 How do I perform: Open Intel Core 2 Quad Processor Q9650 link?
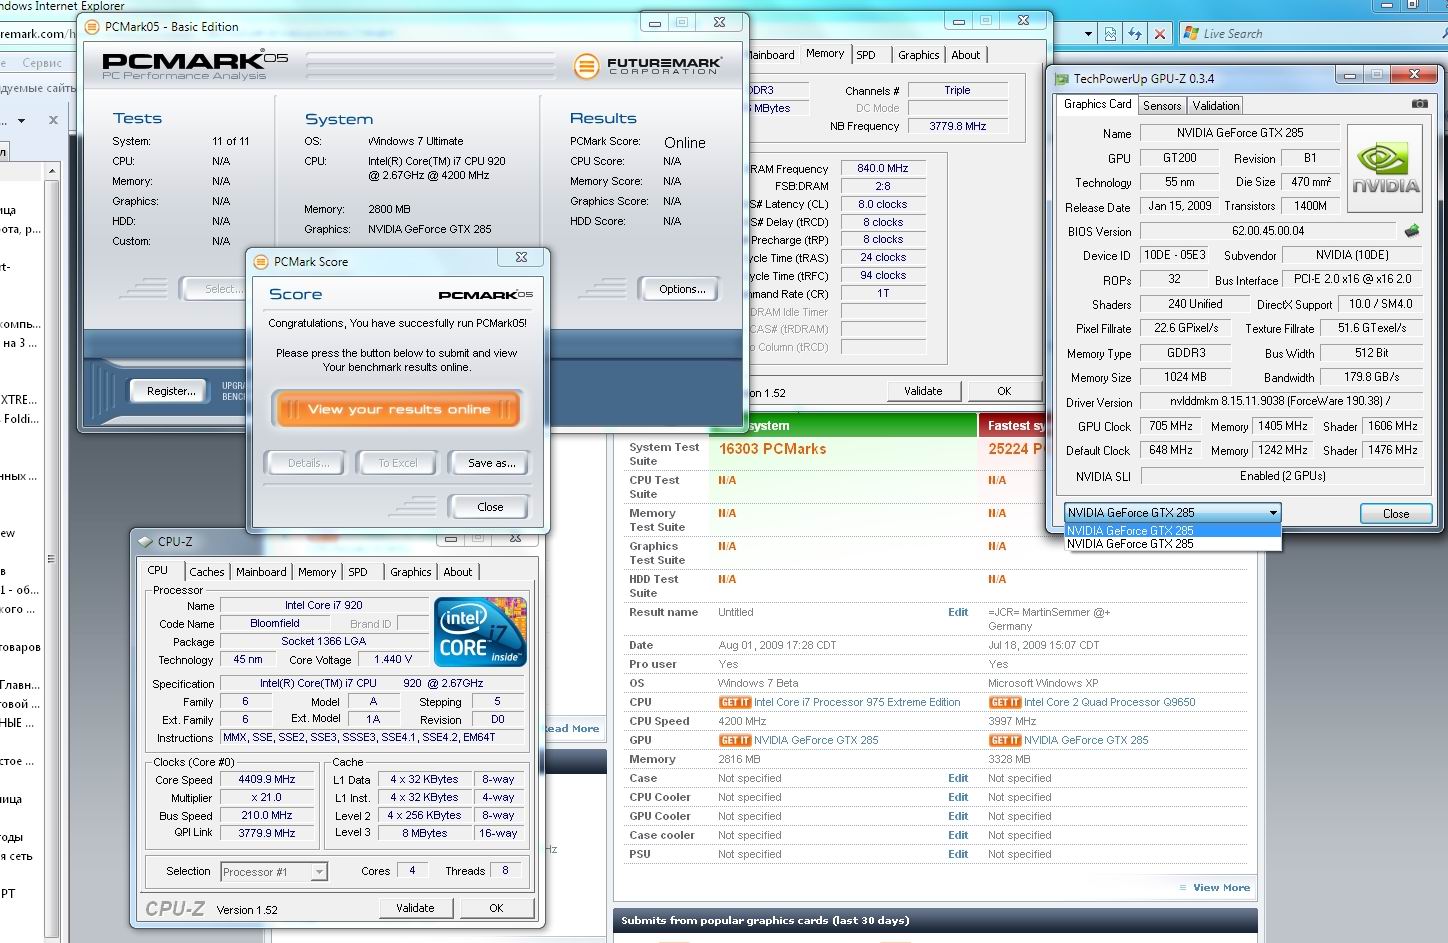(1110, 702)
